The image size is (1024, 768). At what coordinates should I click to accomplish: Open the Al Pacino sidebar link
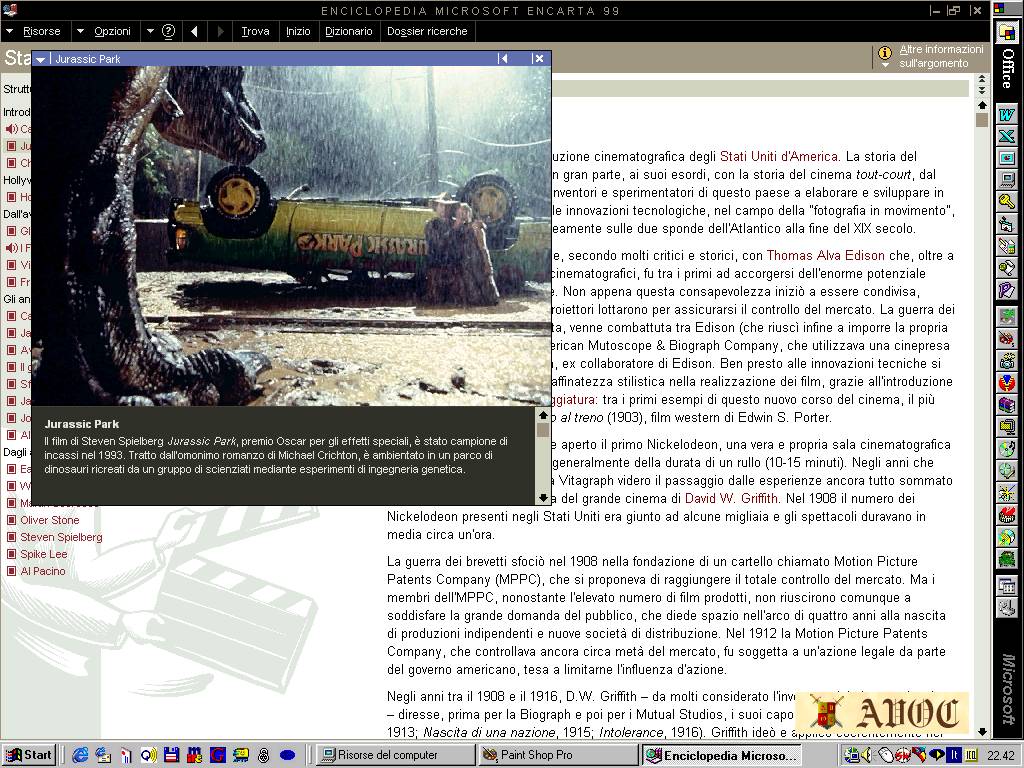click(42, 571)
